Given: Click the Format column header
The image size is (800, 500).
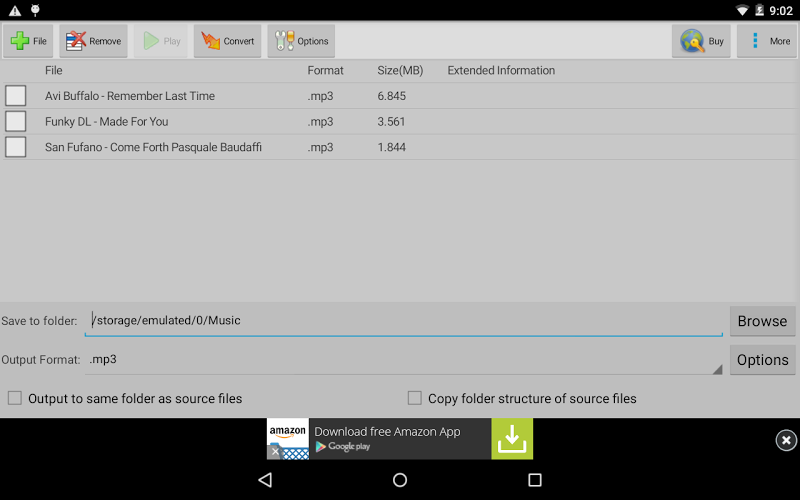Looking at the screenshot, I should click(x=325, y=70).
